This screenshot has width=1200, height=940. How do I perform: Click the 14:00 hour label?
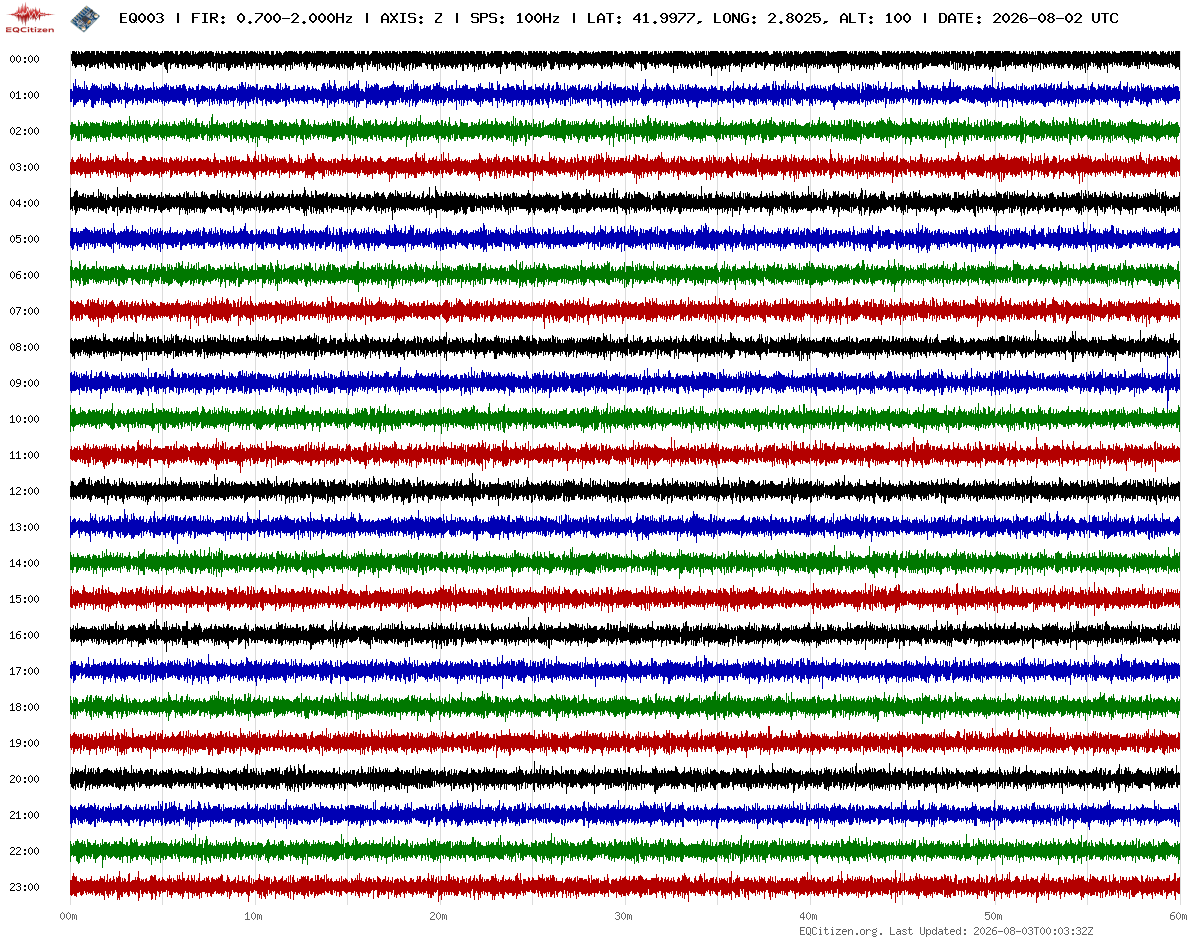24,564
